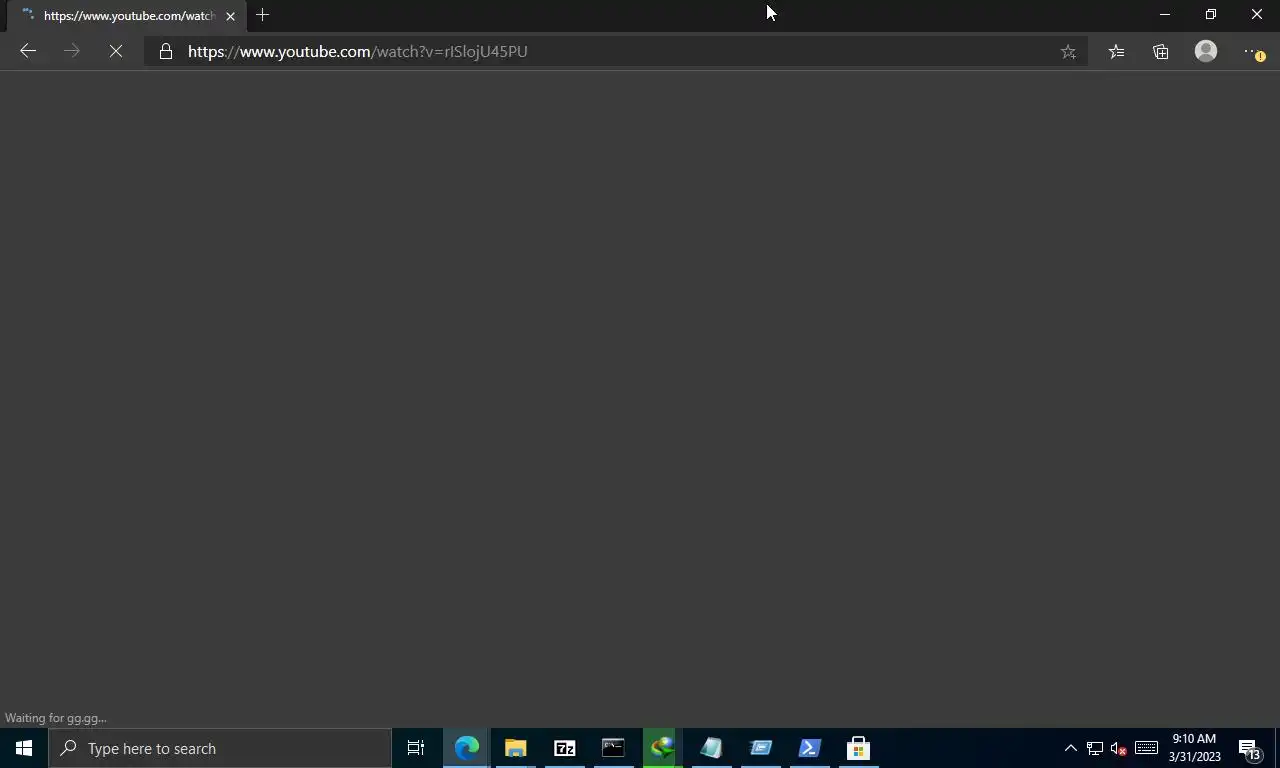The width and height of the screenshot is (1280, 768).
Task: Open the browser profile menu
Action: coord(1206,51)
